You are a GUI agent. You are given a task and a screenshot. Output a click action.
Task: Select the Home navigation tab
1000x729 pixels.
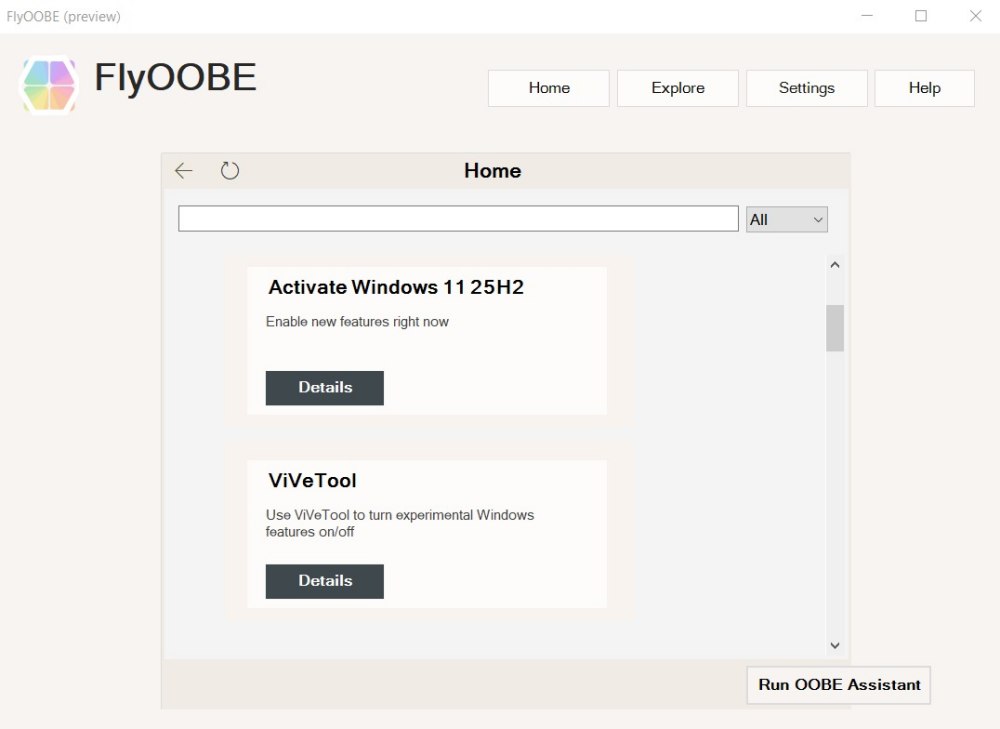click(548, 88)
